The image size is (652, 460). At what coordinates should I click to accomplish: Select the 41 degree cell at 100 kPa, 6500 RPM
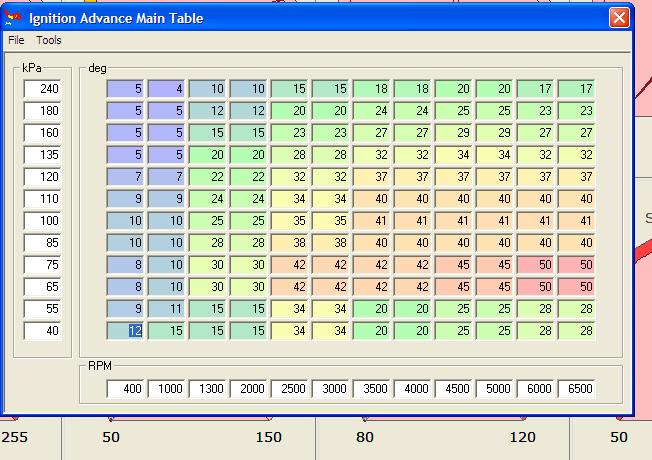tap(577, 221)
